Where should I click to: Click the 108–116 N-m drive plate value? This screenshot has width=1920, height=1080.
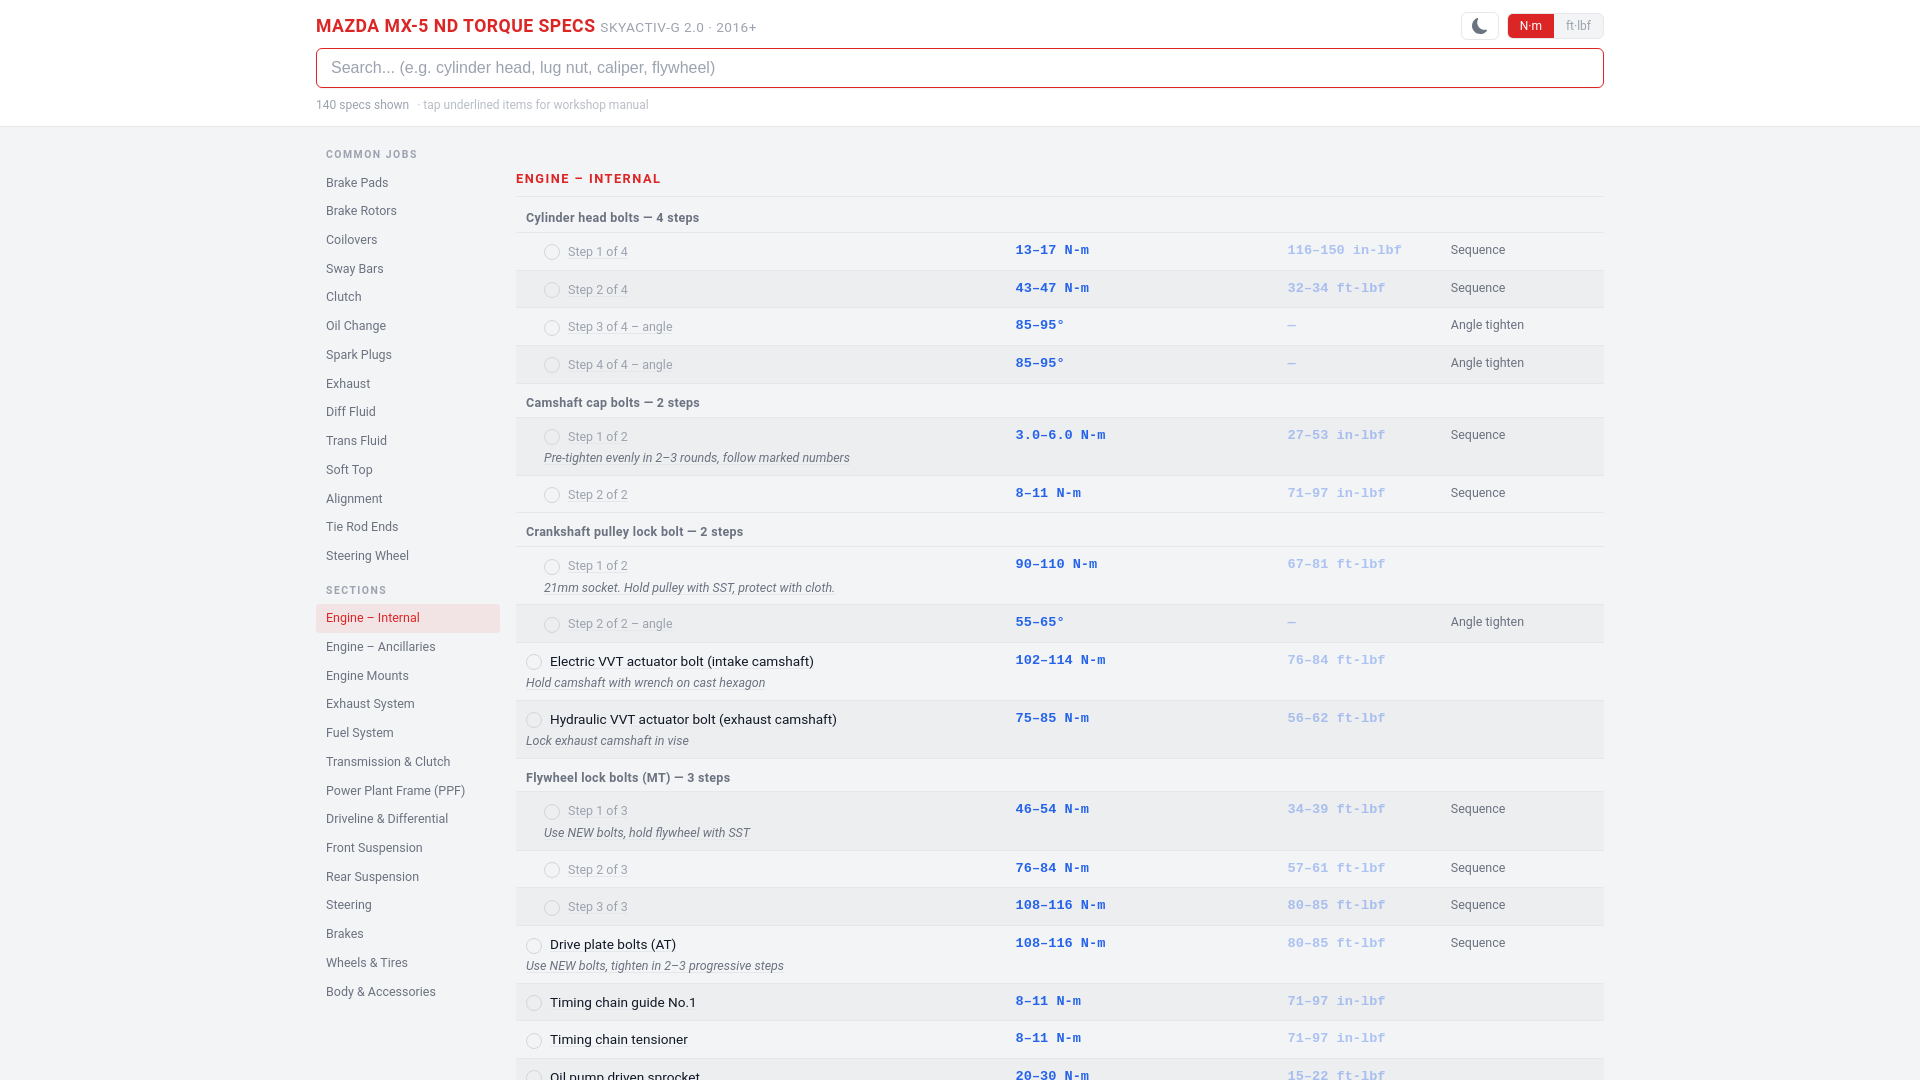[x=1060, y=944]
